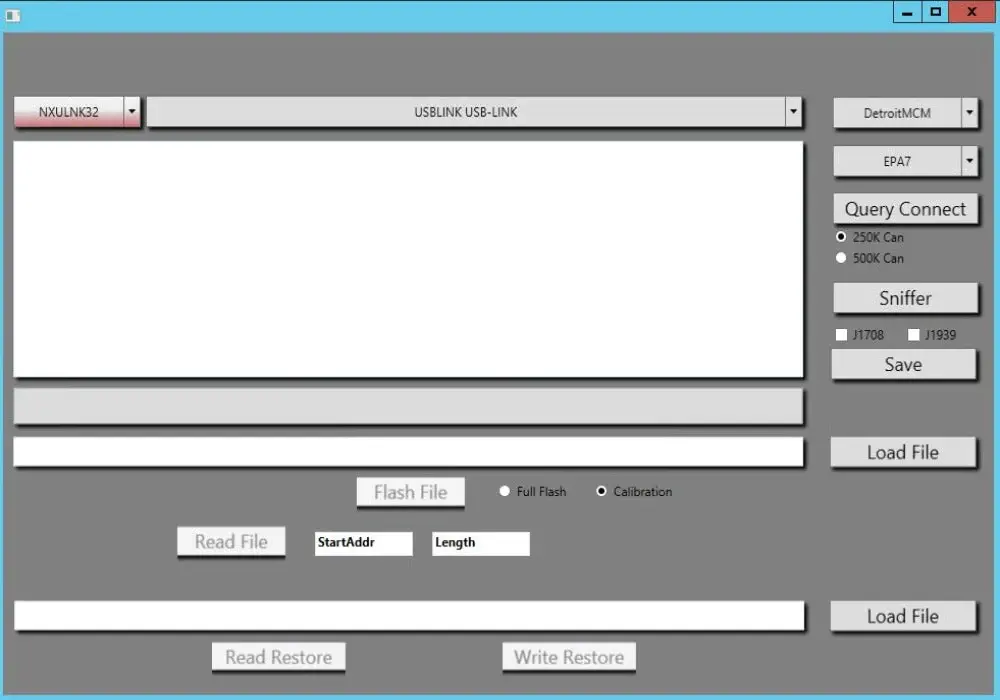The image size is (1000, 700).
Task: Open the NXULNK32 adapter dropdown arrow
Action: [x=132, y=112]
